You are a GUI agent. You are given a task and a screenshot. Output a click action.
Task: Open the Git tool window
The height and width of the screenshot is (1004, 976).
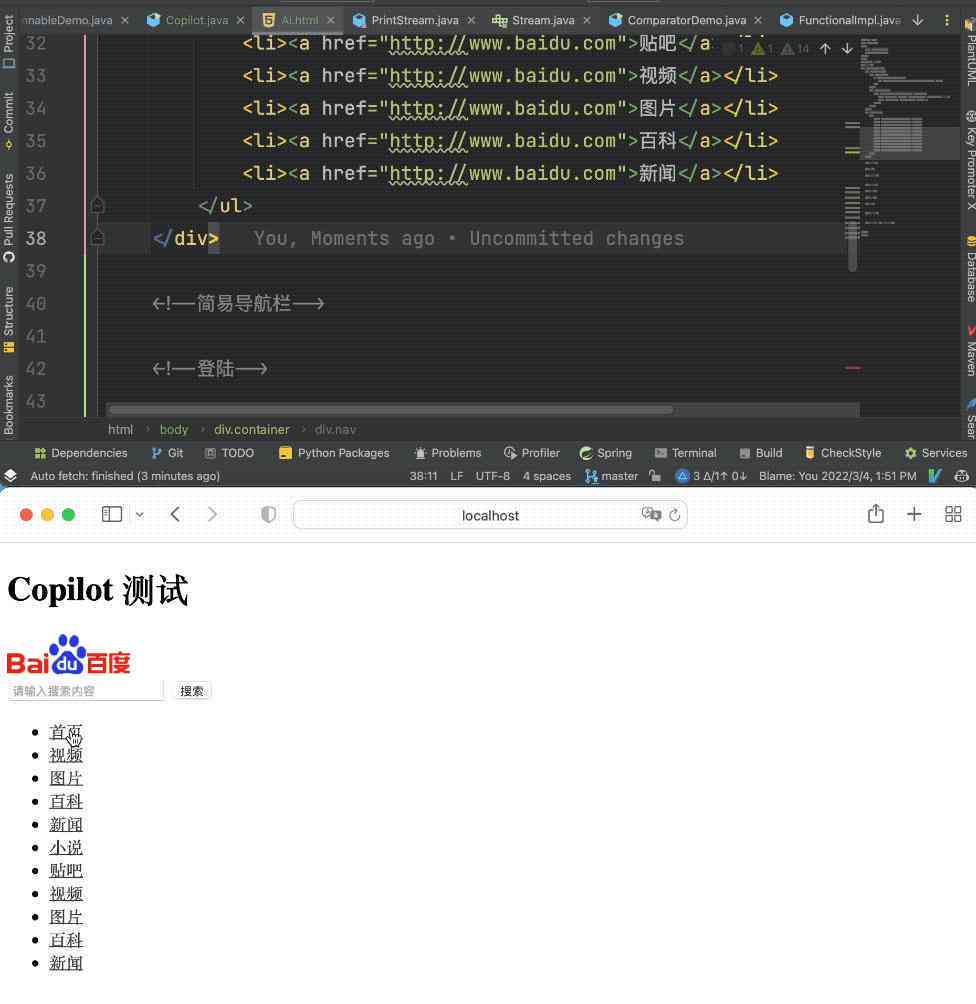(167, 453)
